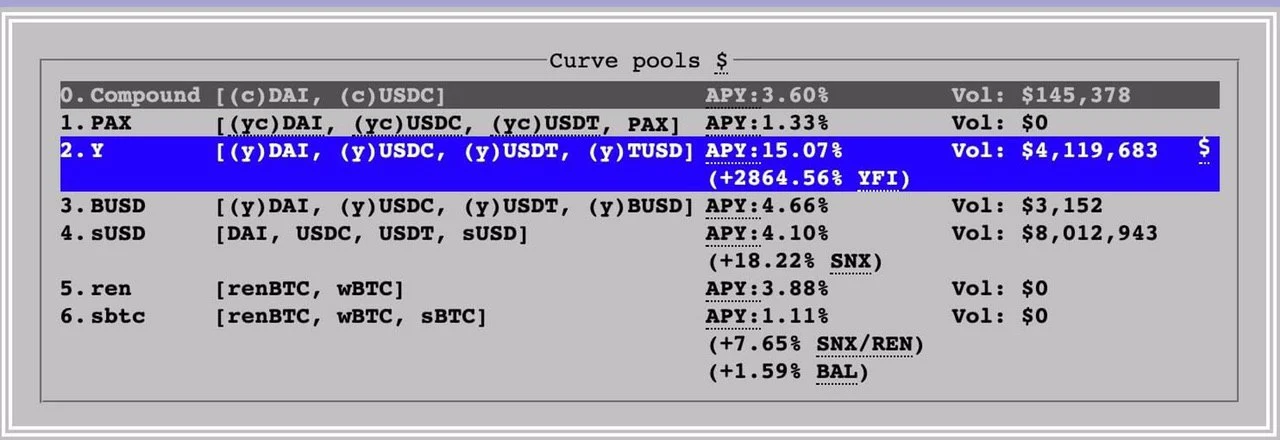
Task: Click the PAX coin list ending in PAX]
Action: pyautogui.click(x=447, y=124)
